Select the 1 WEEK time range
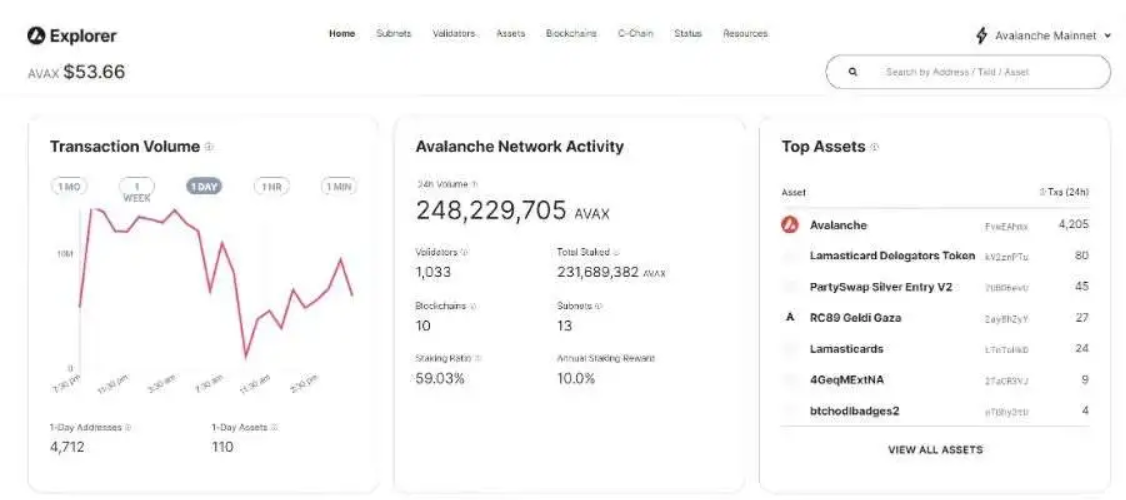 tap(136, 190)
